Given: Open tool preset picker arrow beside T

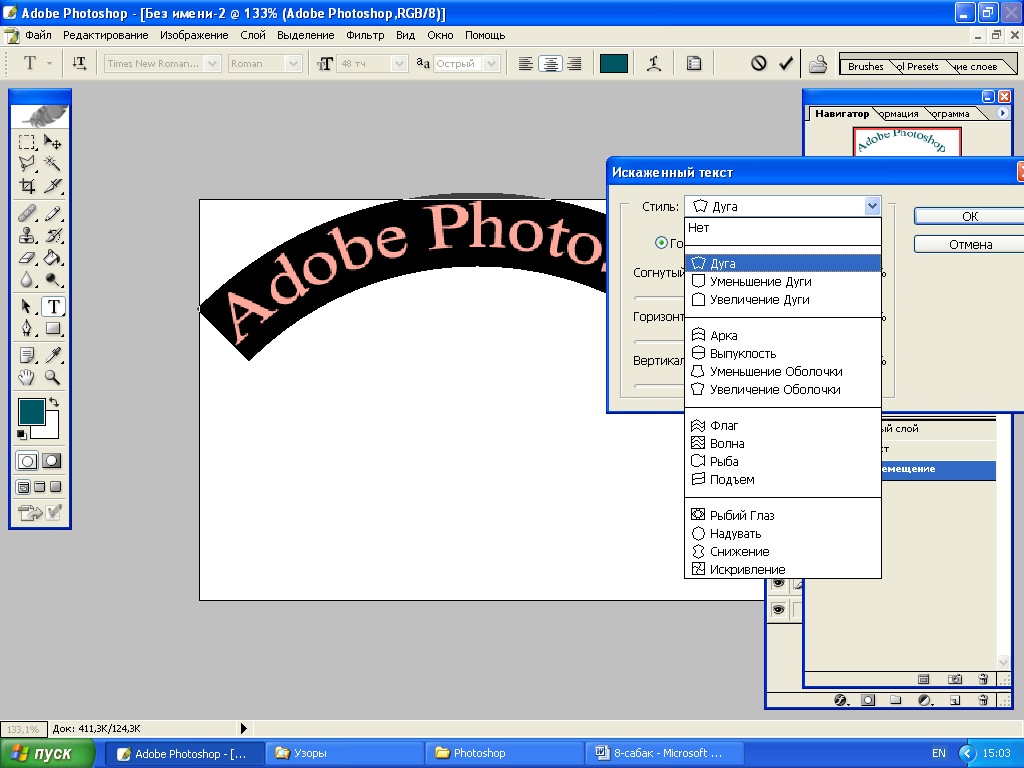Looking at the screenshot, I should 49,63.
